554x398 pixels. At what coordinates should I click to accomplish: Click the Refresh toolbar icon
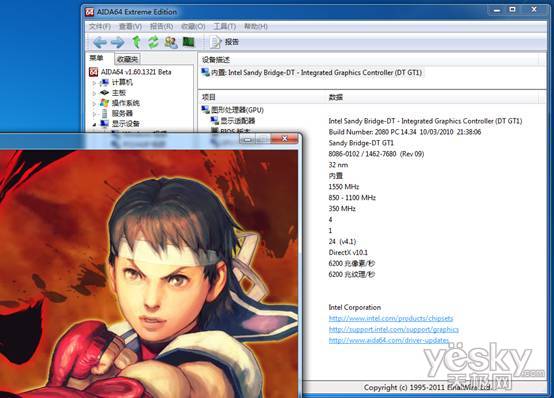pos(153,42)
